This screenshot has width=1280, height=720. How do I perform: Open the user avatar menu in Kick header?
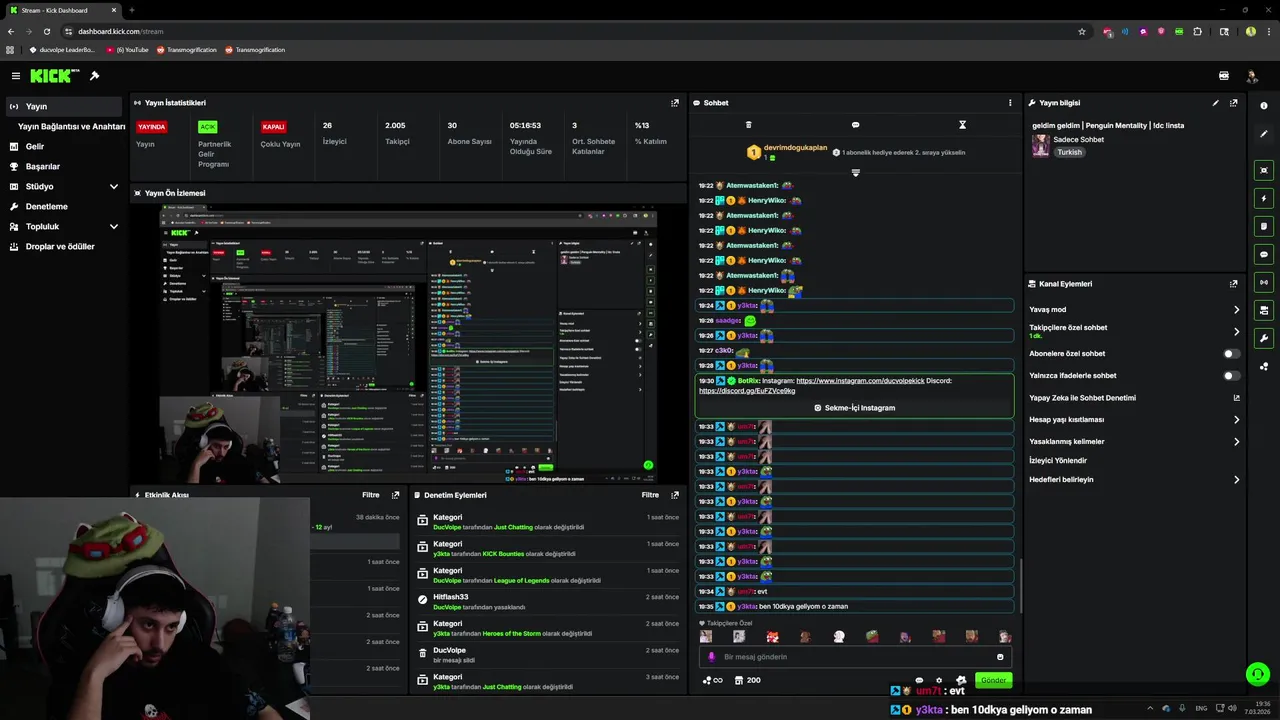pyautogui.click(x=1251, y=76)
